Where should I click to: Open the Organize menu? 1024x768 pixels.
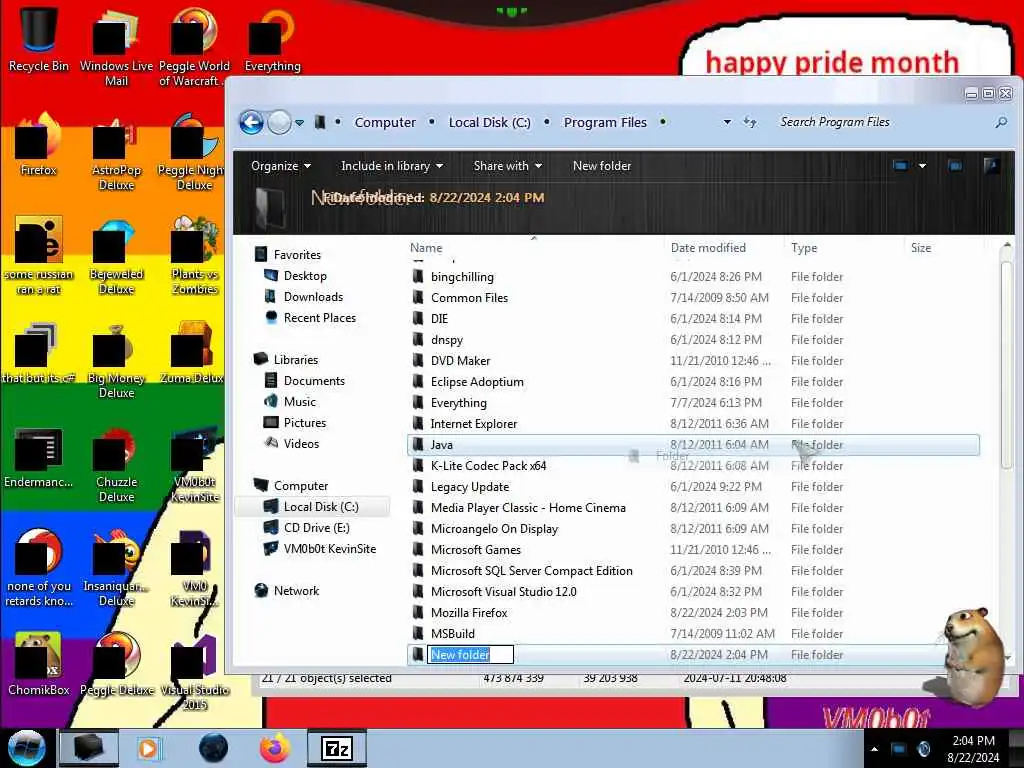281,166
